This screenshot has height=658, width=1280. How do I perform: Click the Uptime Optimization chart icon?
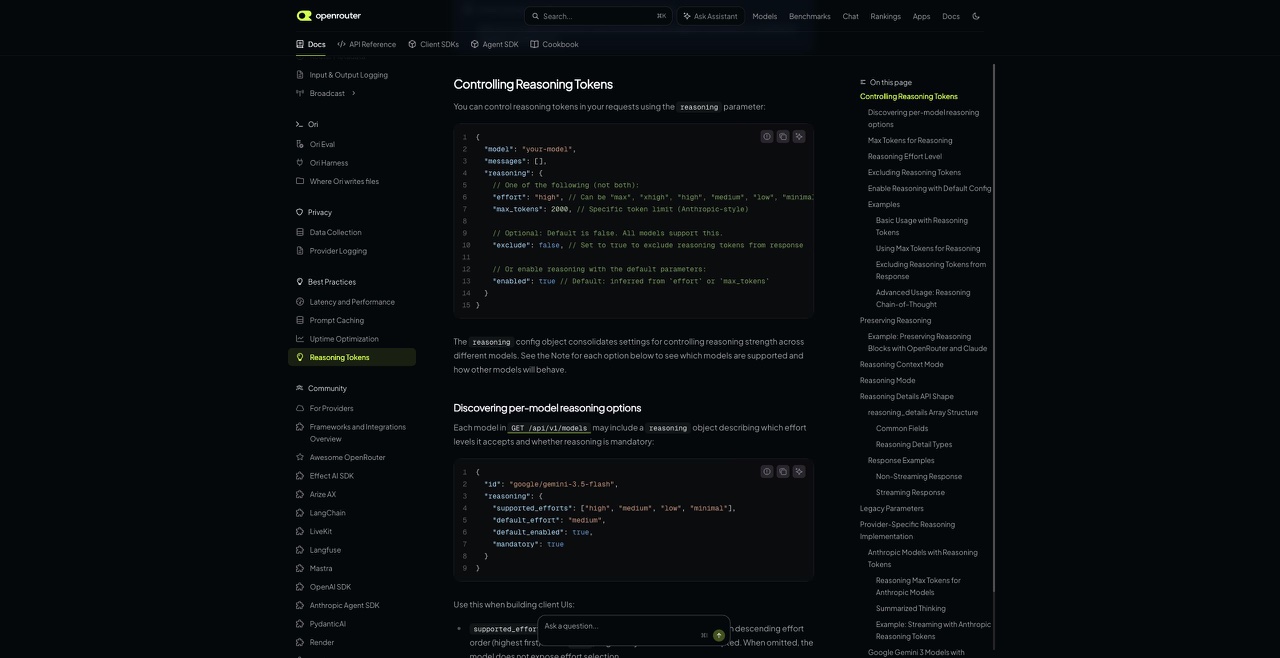300,339
